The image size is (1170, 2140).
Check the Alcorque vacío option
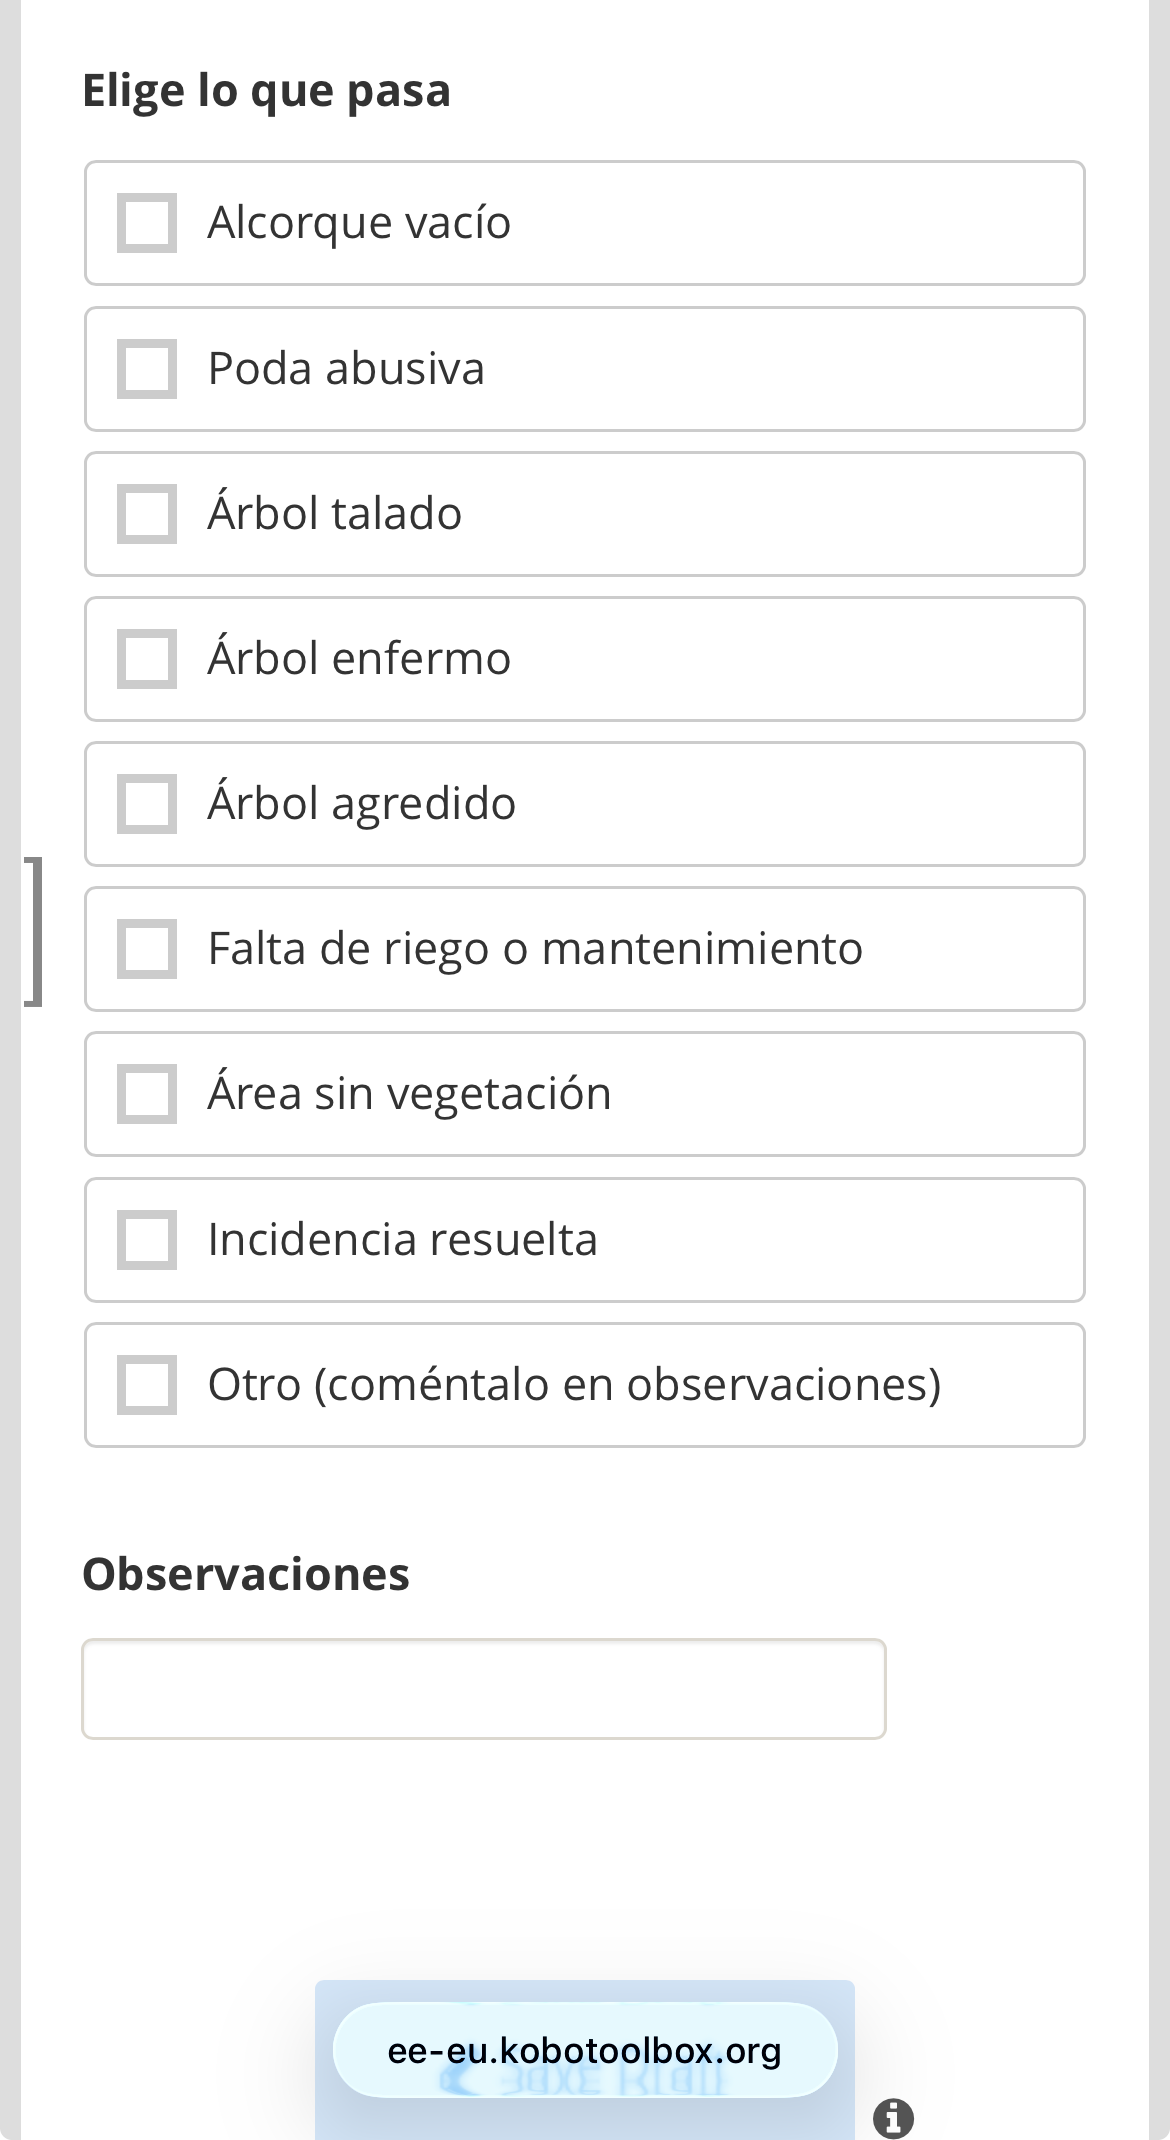pyautogui.click(x=147, y=223)
